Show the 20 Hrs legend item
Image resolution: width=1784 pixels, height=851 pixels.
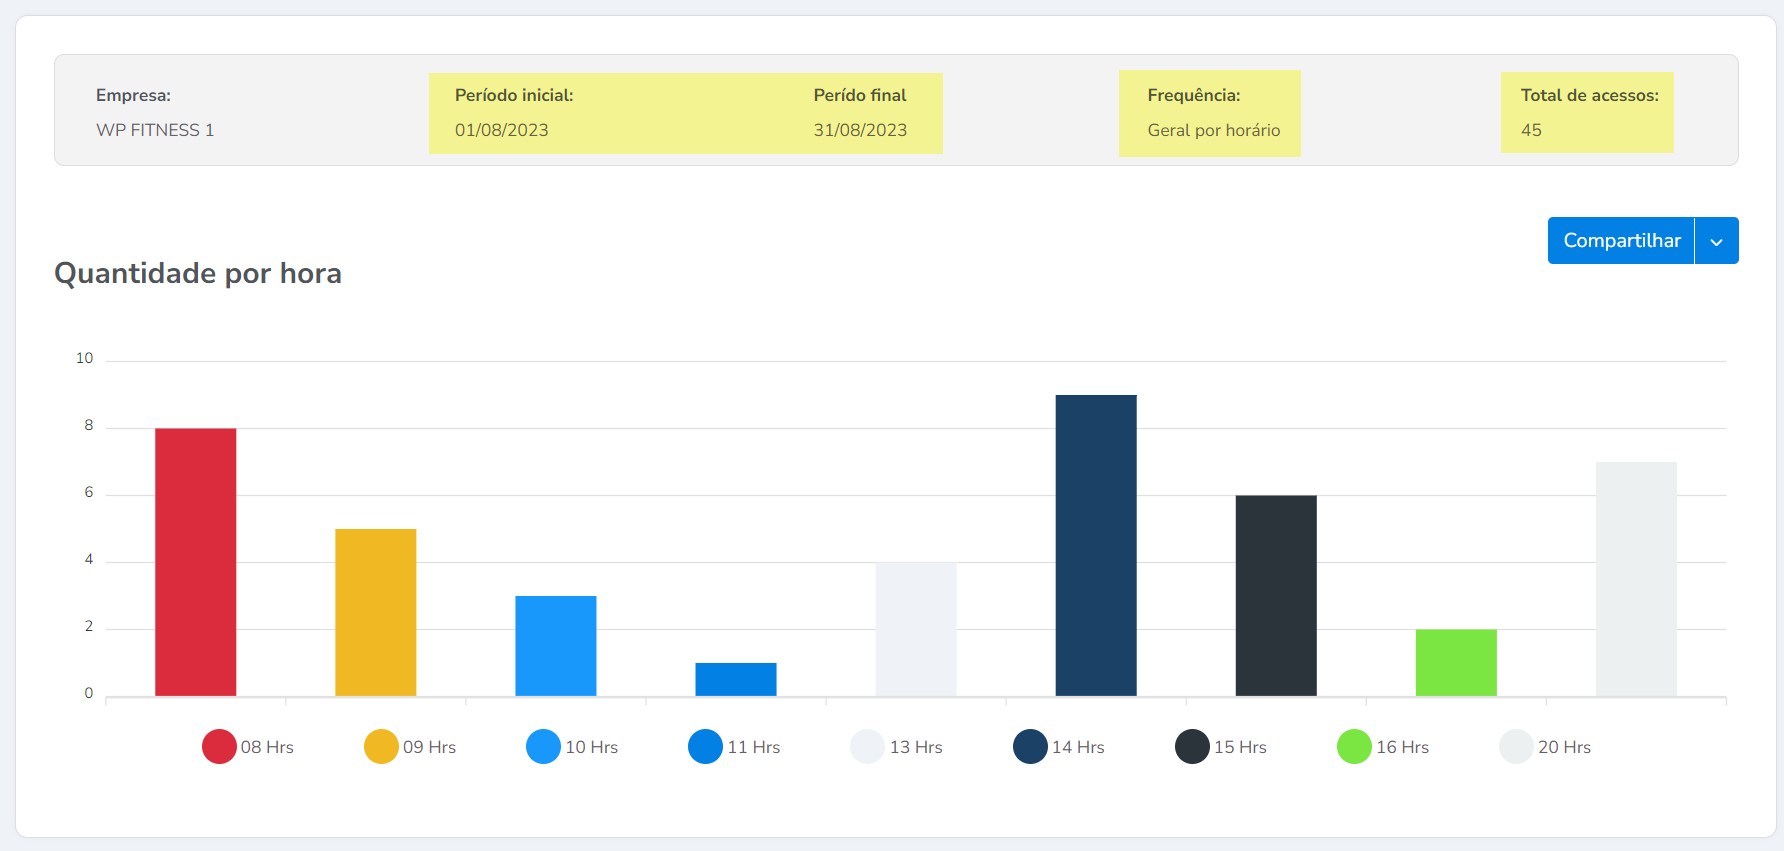[1516, 747]
